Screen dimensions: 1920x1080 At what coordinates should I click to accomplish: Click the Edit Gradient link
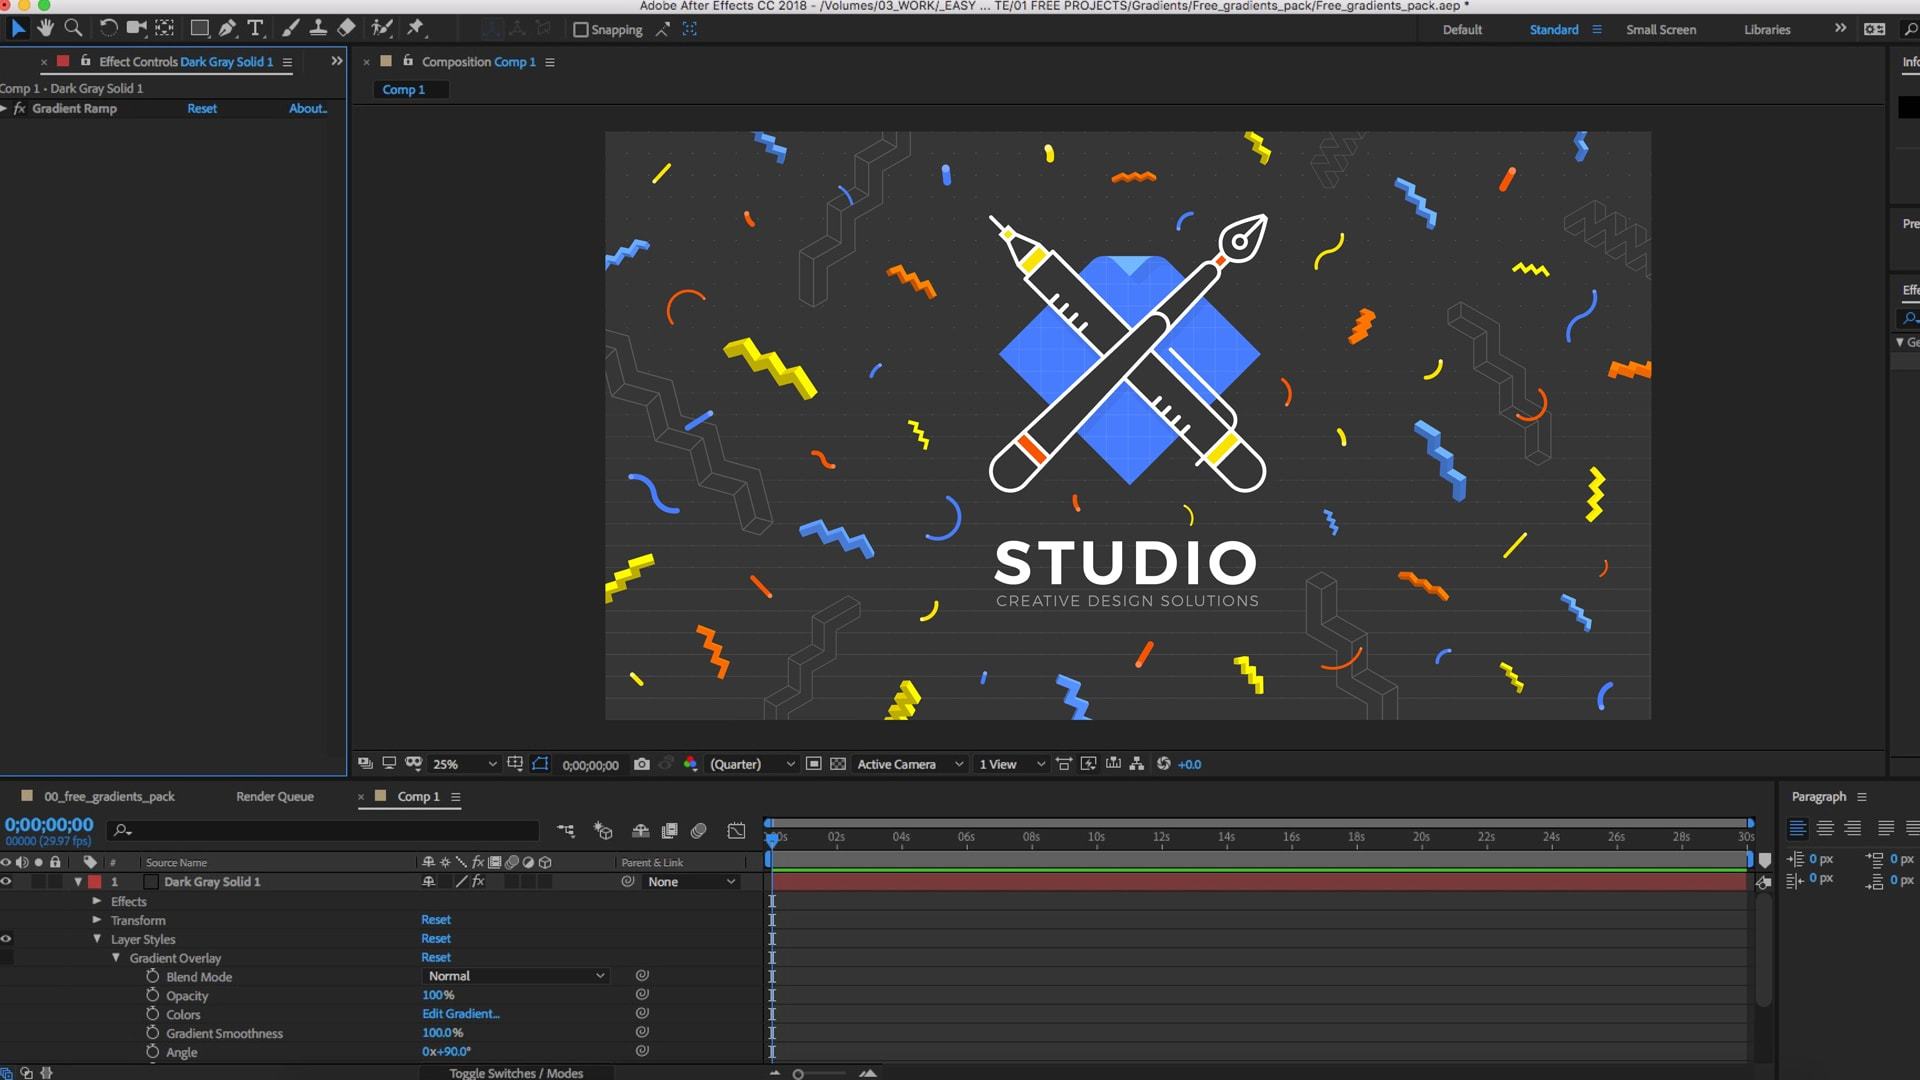460,1014
